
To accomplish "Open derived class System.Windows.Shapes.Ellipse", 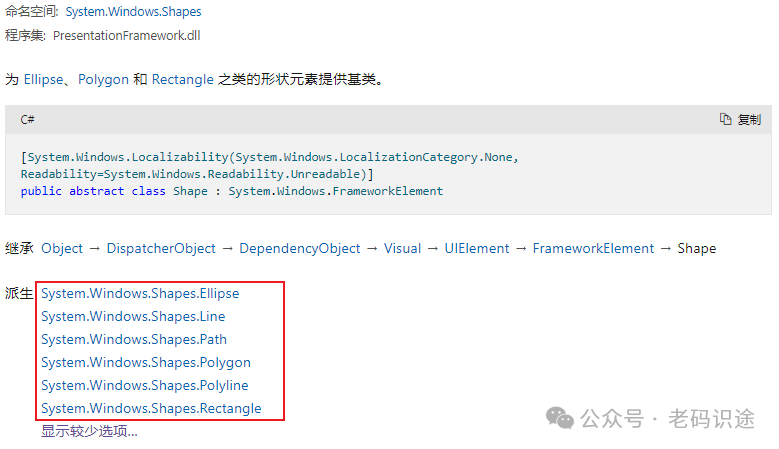I will [140, 294].
